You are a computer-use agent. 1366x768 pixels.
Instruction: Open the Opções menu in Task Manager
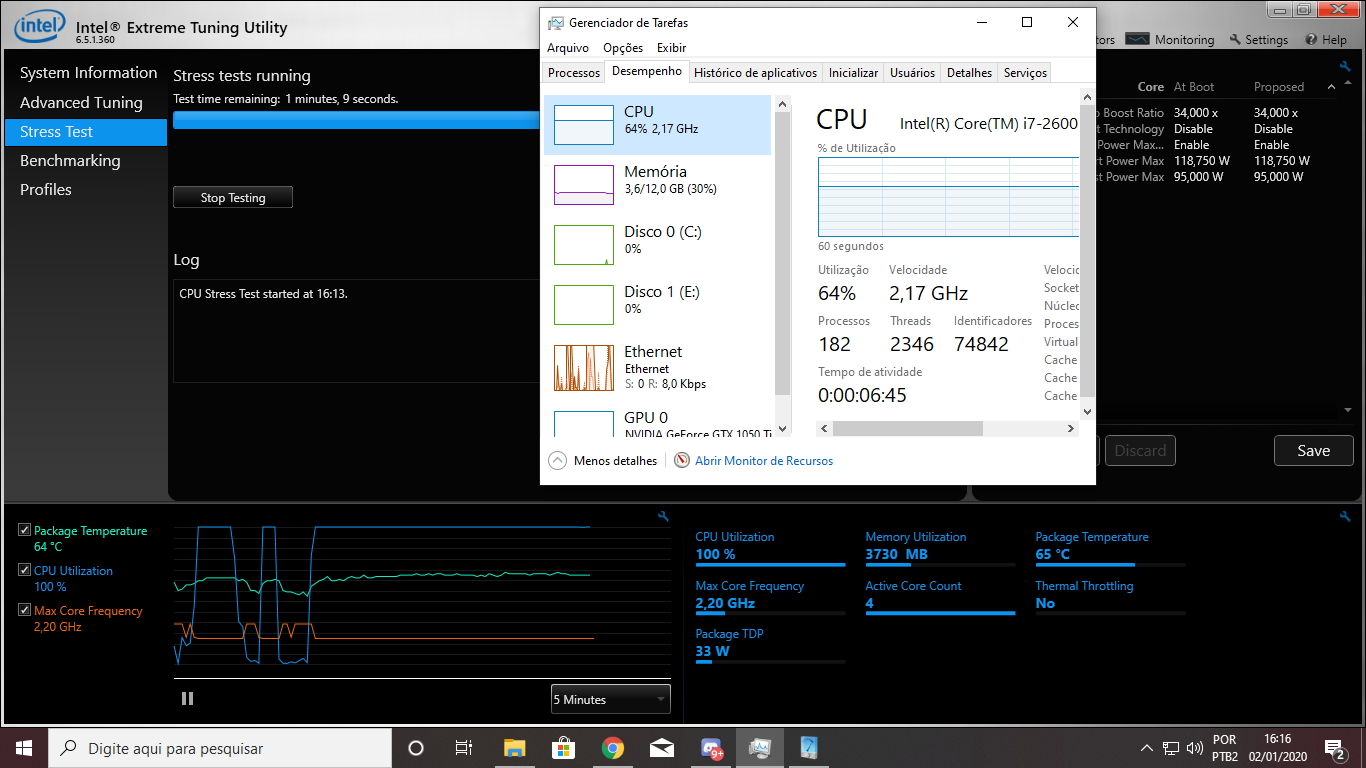pyautogui.click(x=623, y=48)
